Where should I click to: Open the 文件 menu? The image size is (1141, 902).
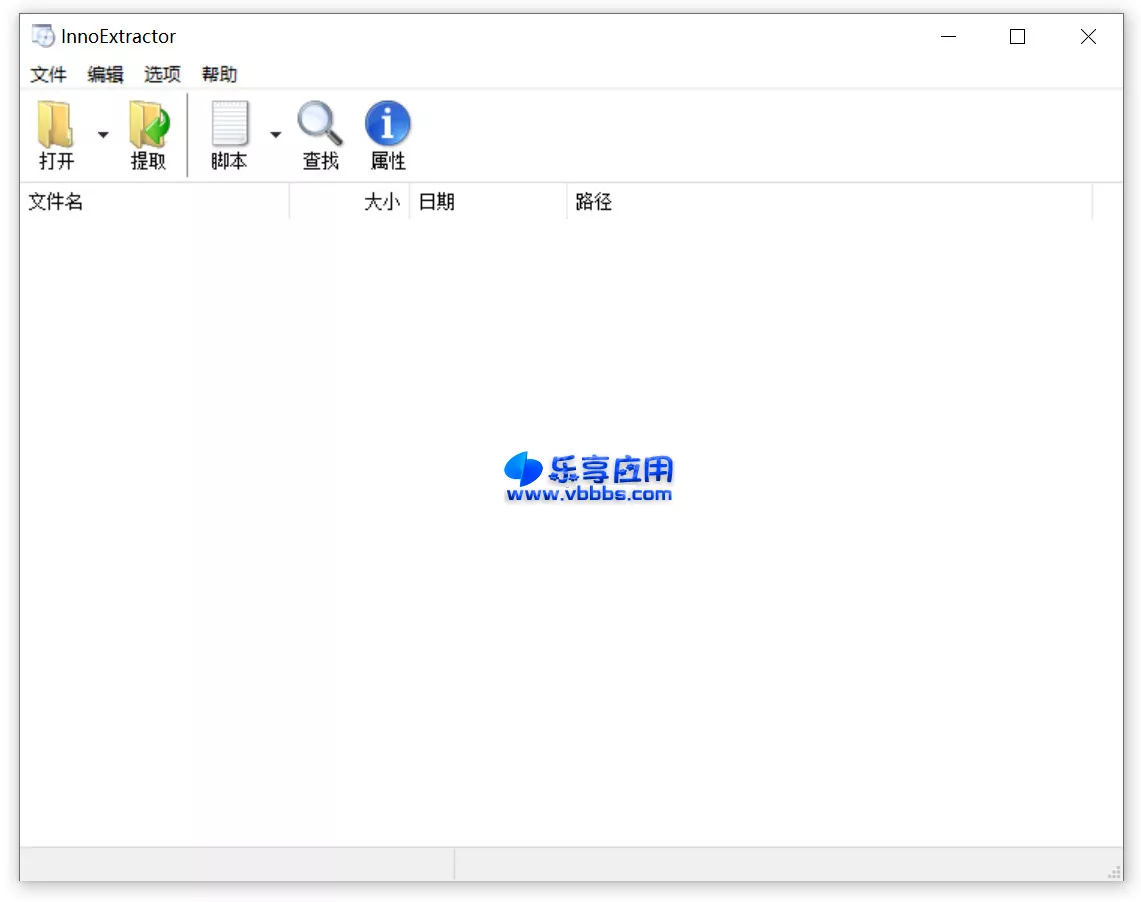(x=48, y=73)
